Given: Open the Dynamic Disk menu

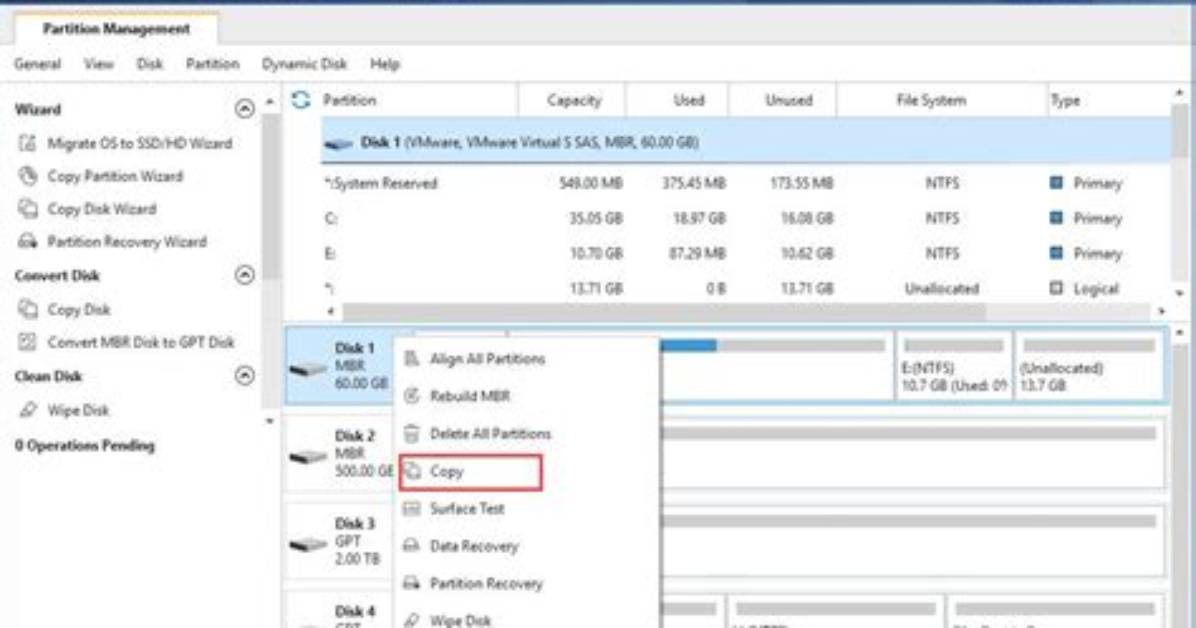Looking at the screenshot, I should point(304,64).
